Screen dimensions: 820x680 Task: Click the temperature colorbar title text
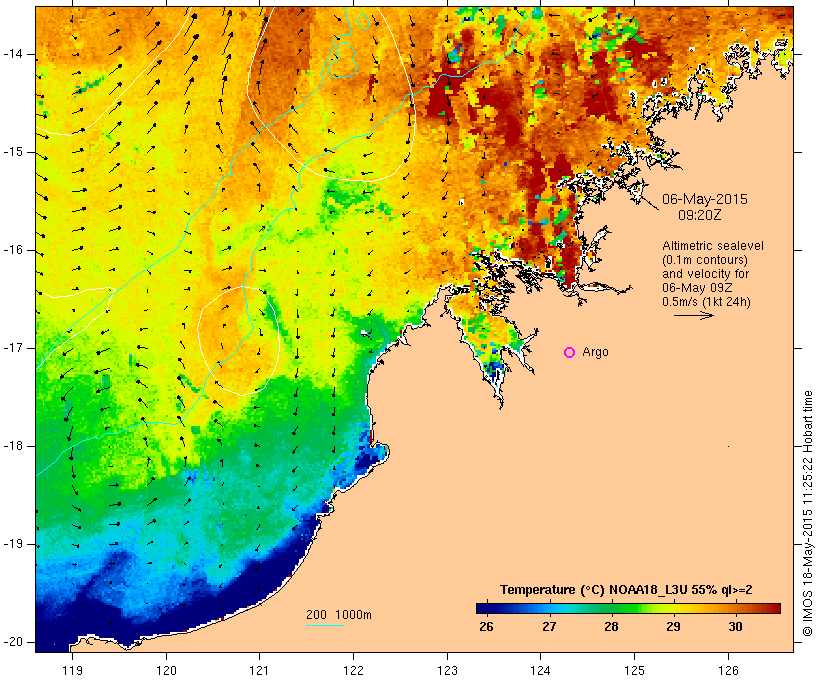[626, 590]
